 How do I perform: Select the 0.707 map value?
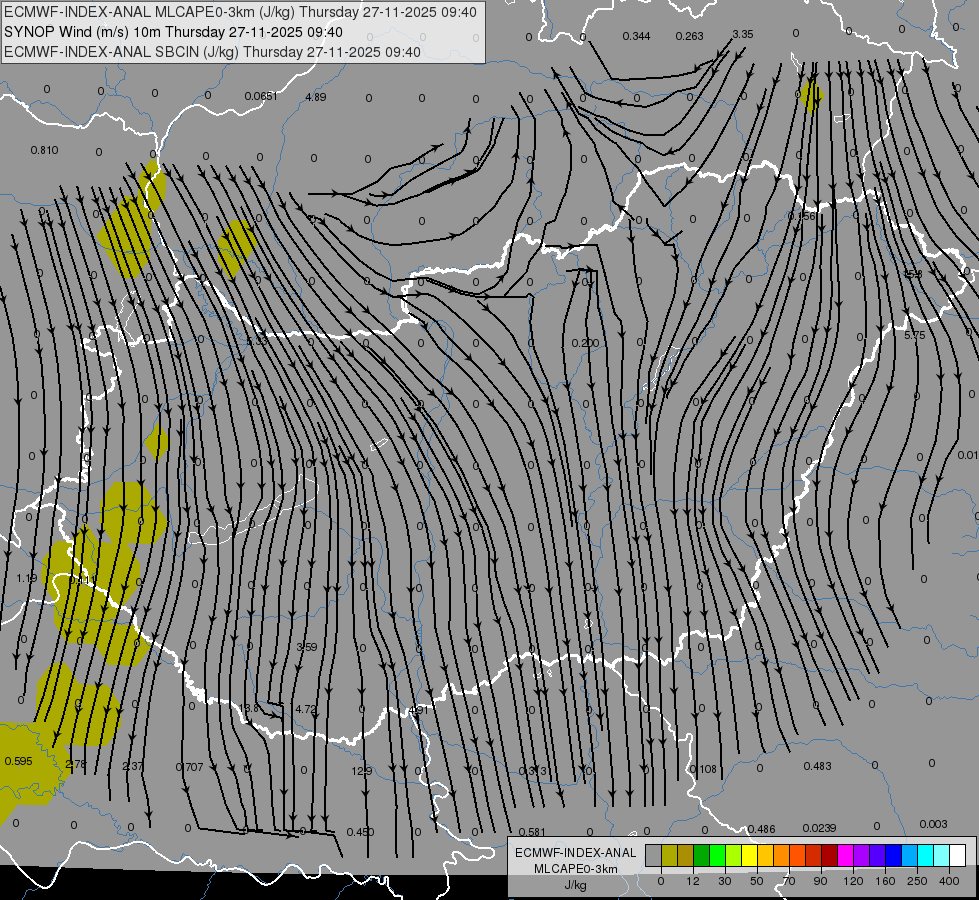pos(189,768)
